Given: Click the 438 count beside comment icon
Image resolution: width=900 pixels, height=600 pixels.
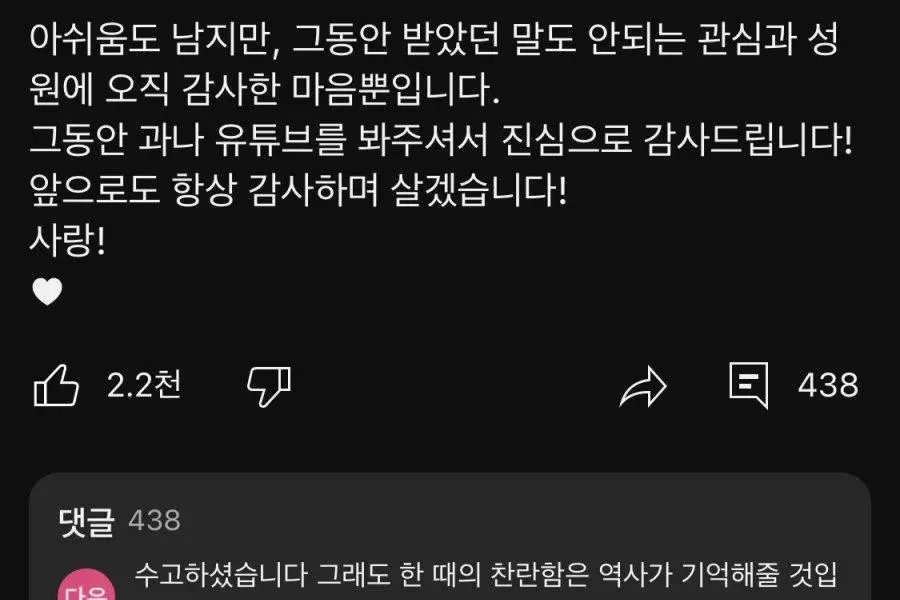Looking at the screenshot, I should [x=828, y=385].
